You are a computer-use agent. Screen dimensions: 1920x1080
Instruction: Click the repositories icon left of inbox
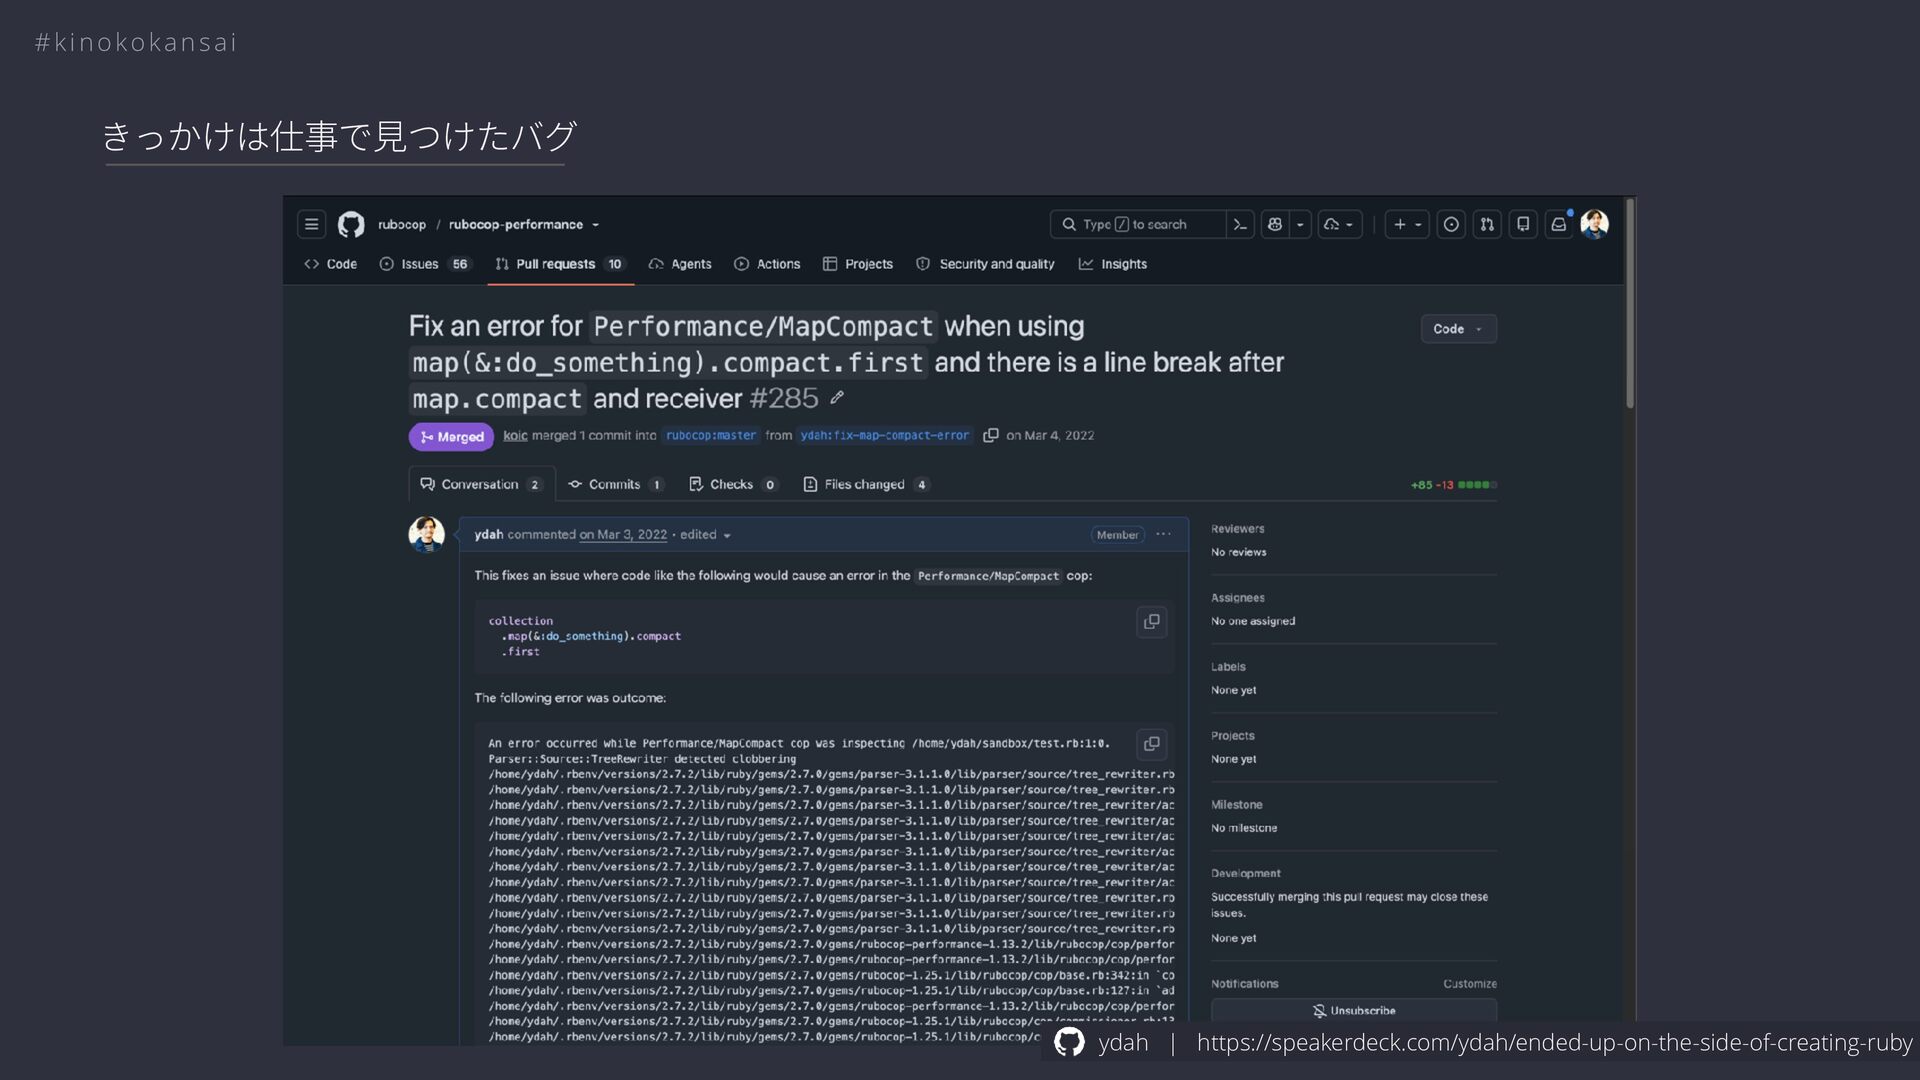click(1523, 225)
